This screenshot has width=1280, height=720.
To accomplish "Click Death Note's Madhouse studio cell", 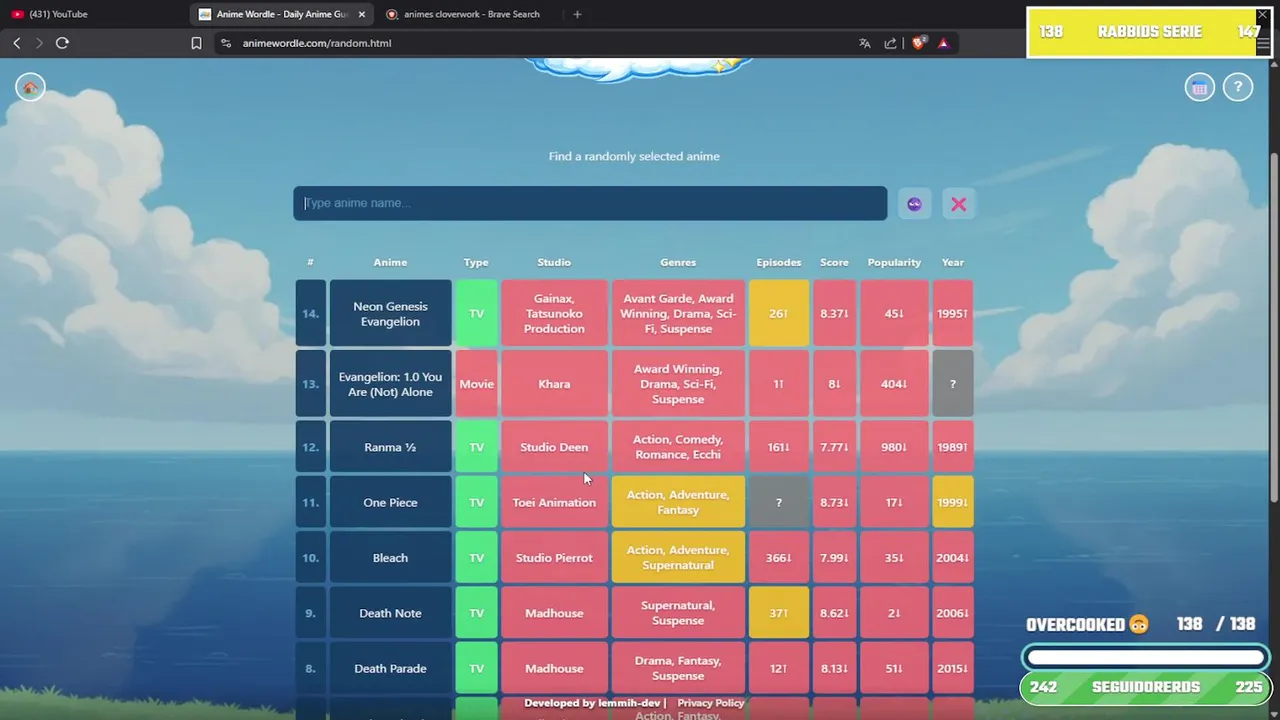I will [554, 613].
